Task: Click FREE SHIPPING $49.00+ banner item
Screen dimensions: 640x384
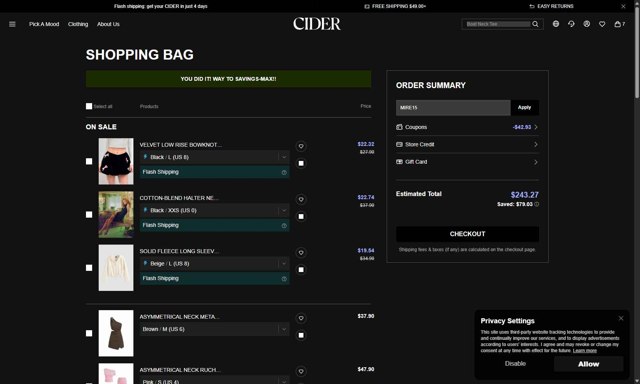Action: click(395, 6)
